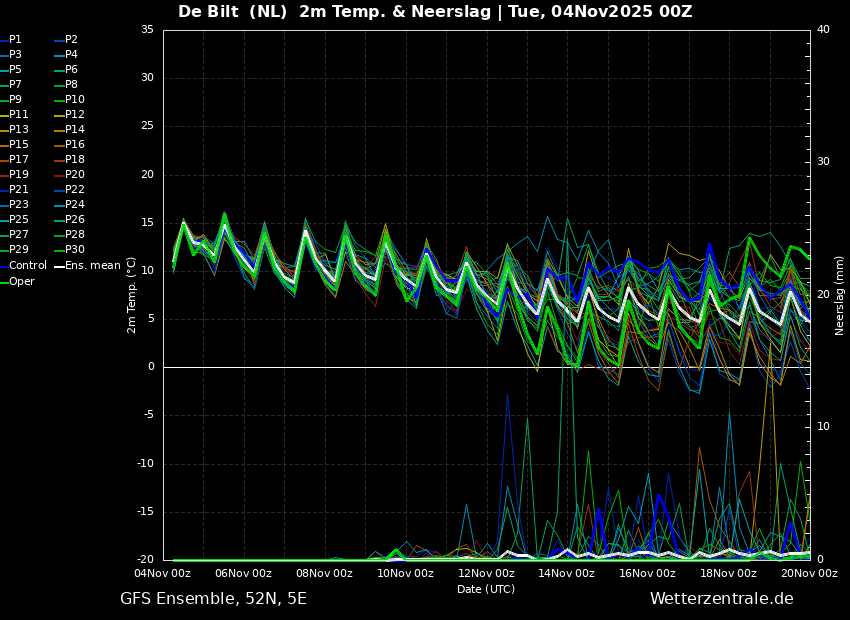
Task: Select the Ens. mean legend entry
Action: [93, 266]
